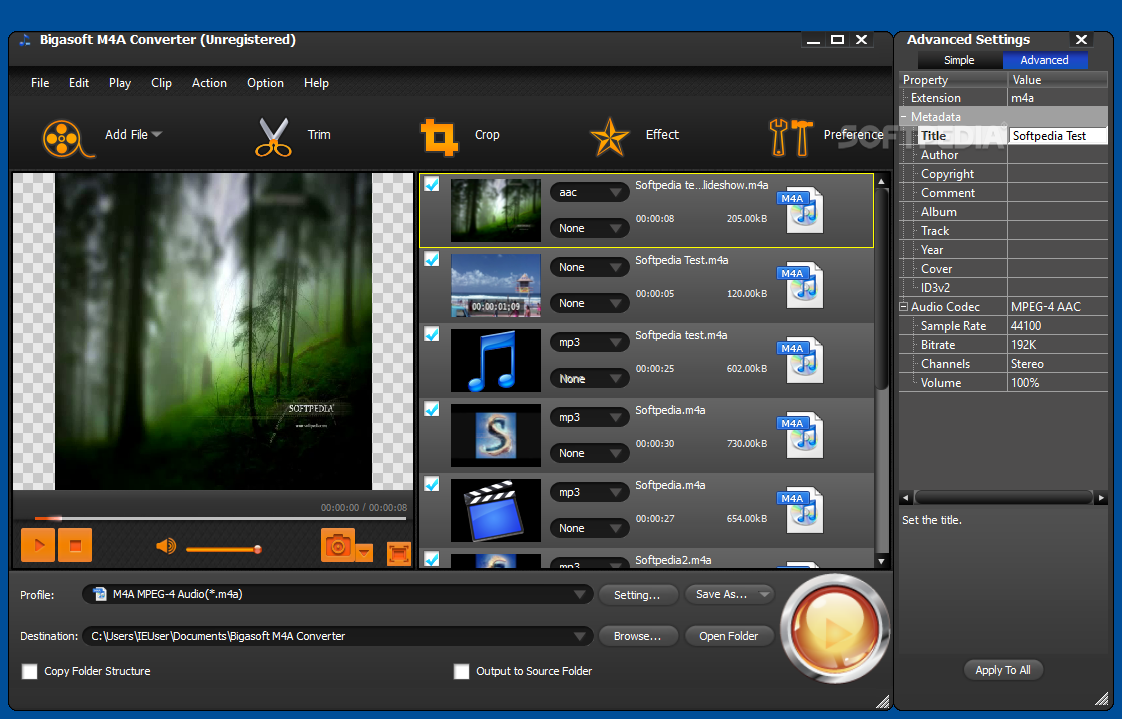
Task: Uncheck Softpedia Test.m4a 120.00kB checkbox
Action: [x=431, y=258]
